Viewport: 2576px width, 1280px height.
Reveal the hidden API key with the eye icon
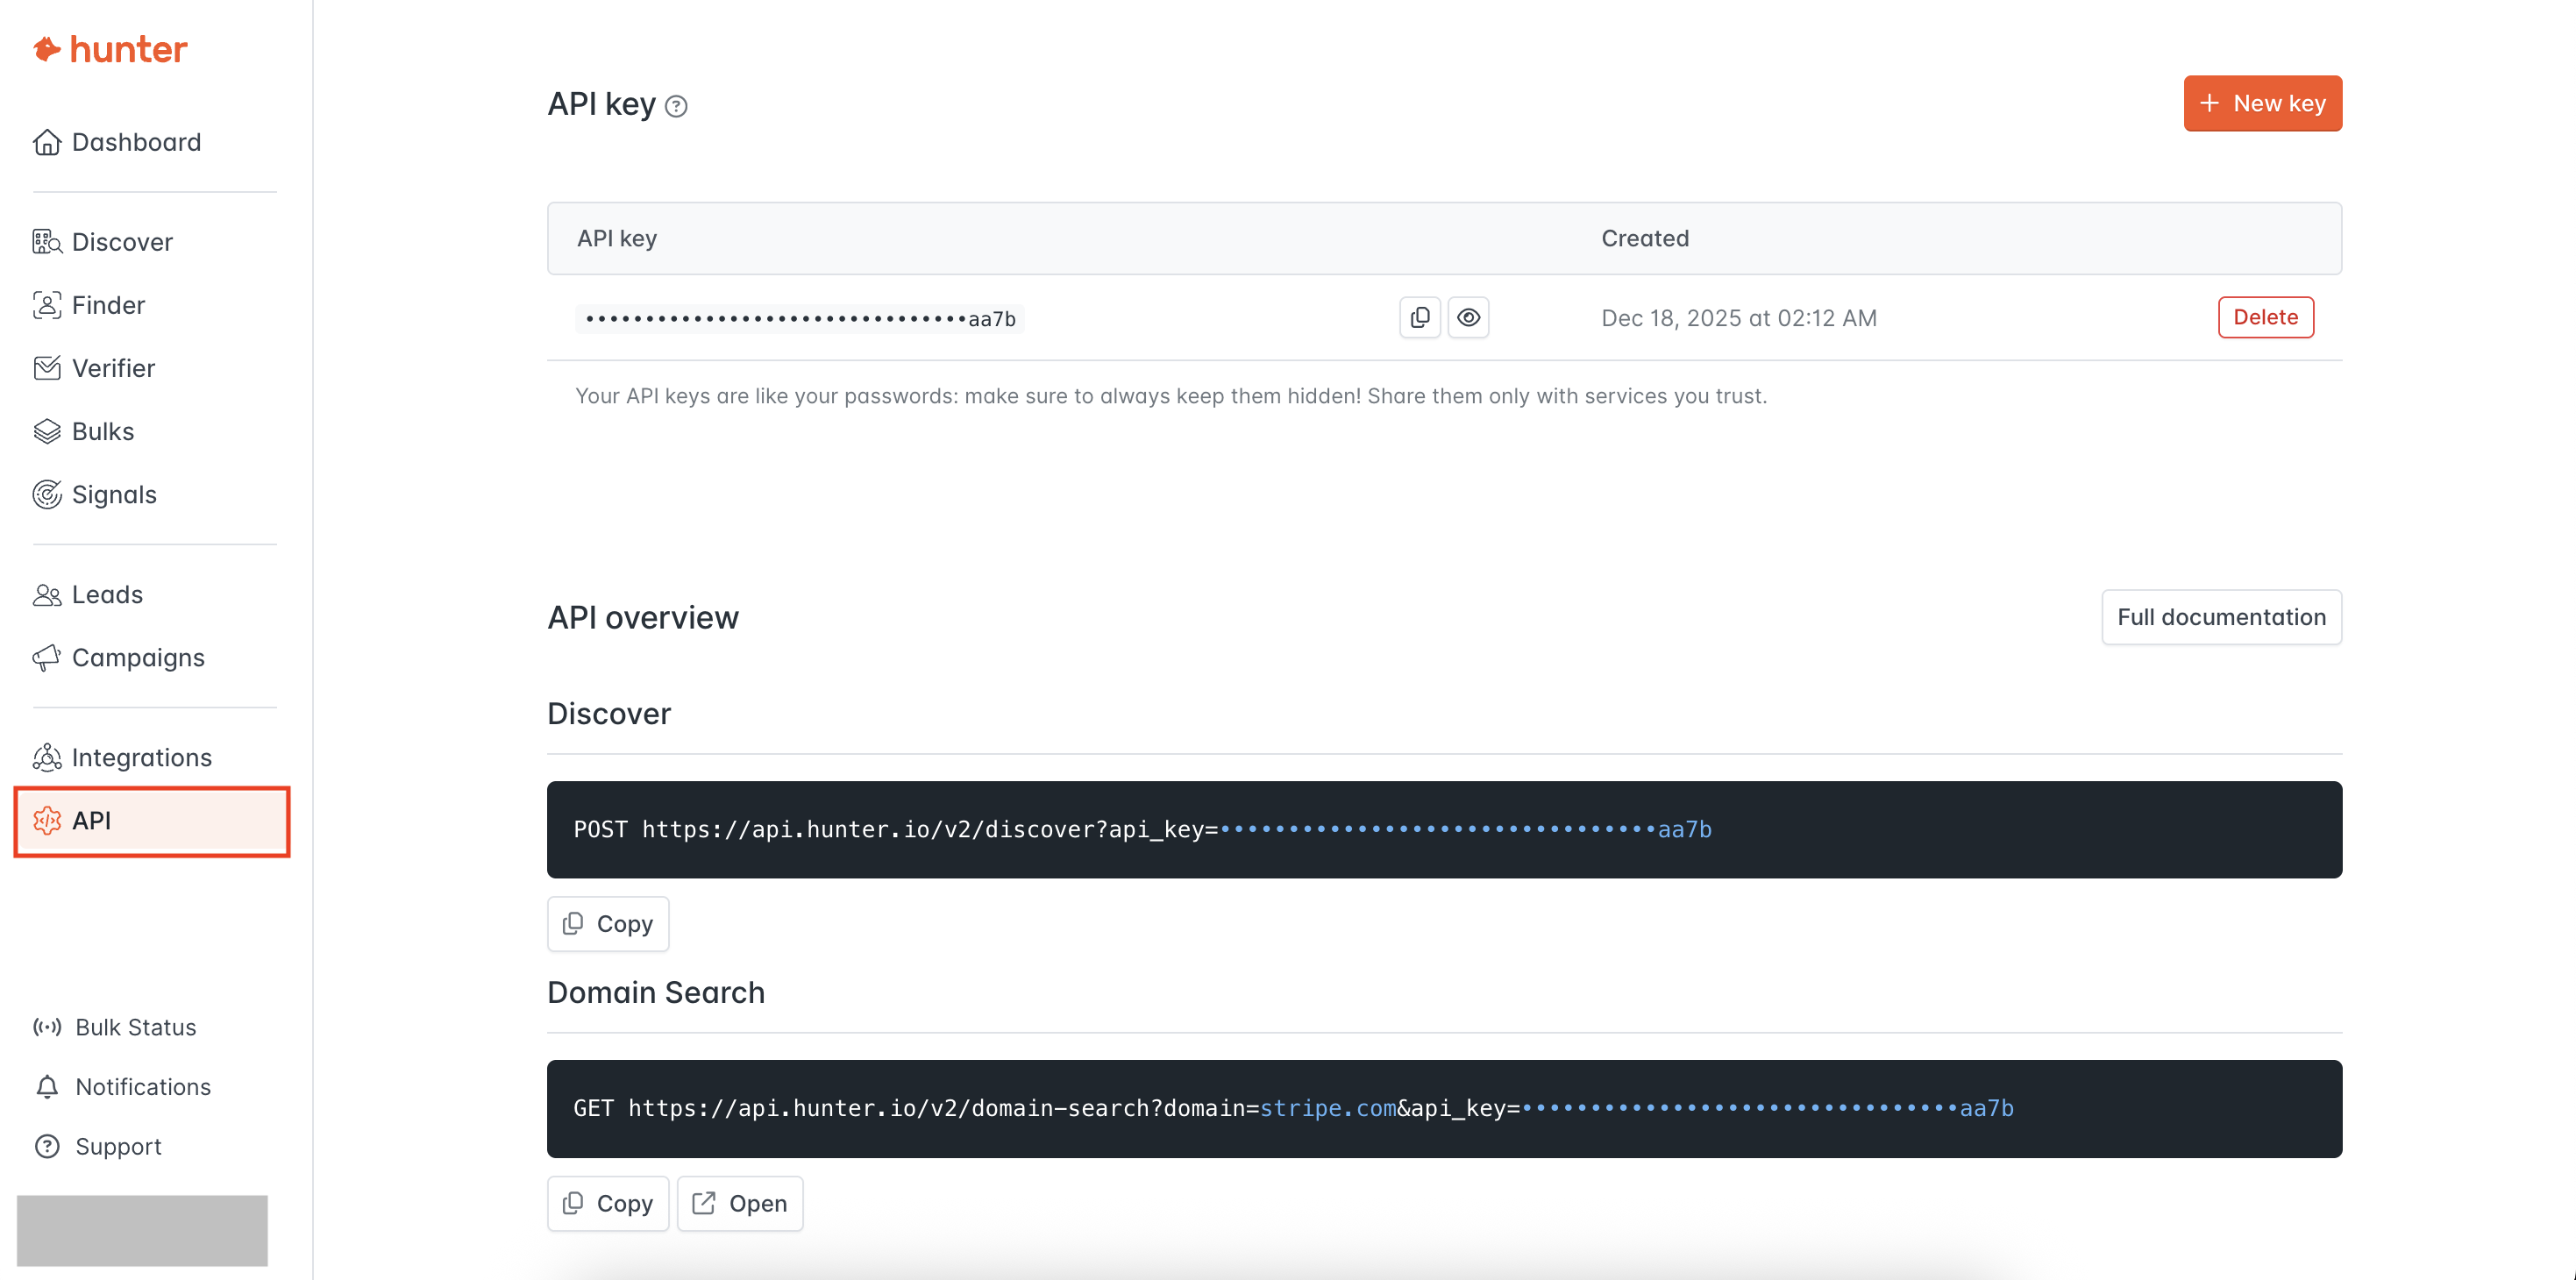click(1468, 317)
